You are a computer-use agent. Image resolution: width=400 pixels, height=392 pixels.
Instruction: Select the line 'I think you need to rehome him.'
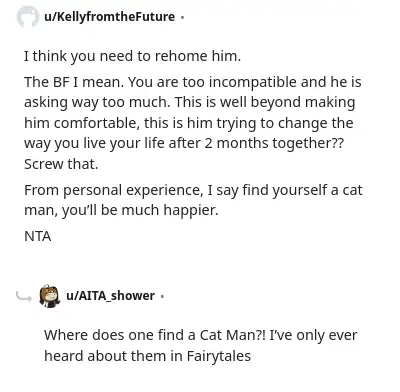click(x=132, y=56)
